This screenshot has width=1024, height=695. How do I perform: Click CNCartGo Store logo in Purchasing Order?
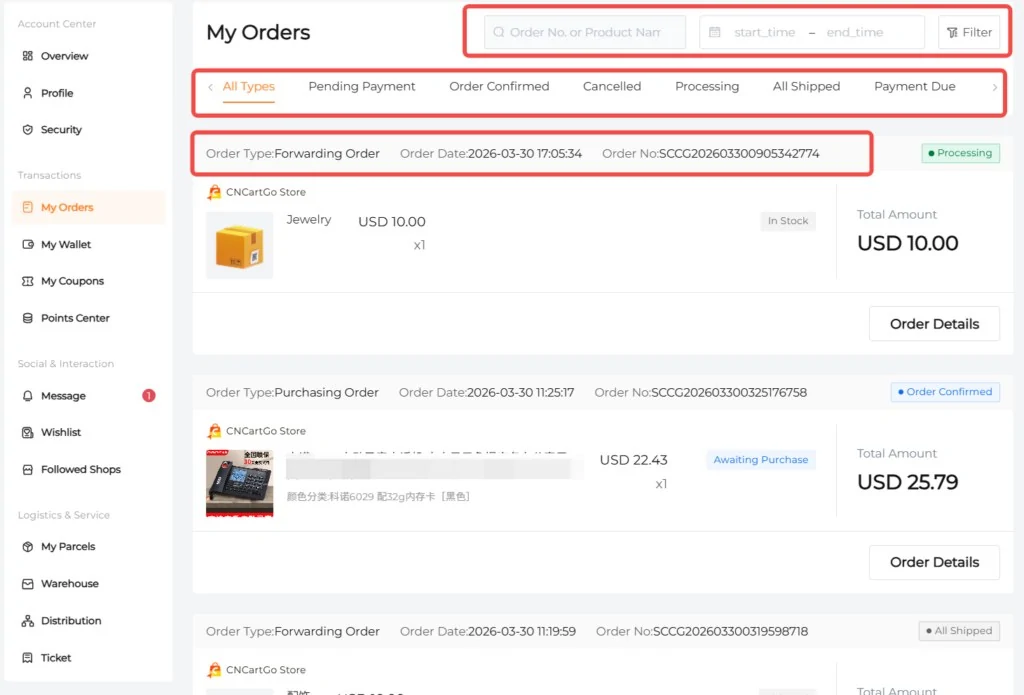pos(214,431)
